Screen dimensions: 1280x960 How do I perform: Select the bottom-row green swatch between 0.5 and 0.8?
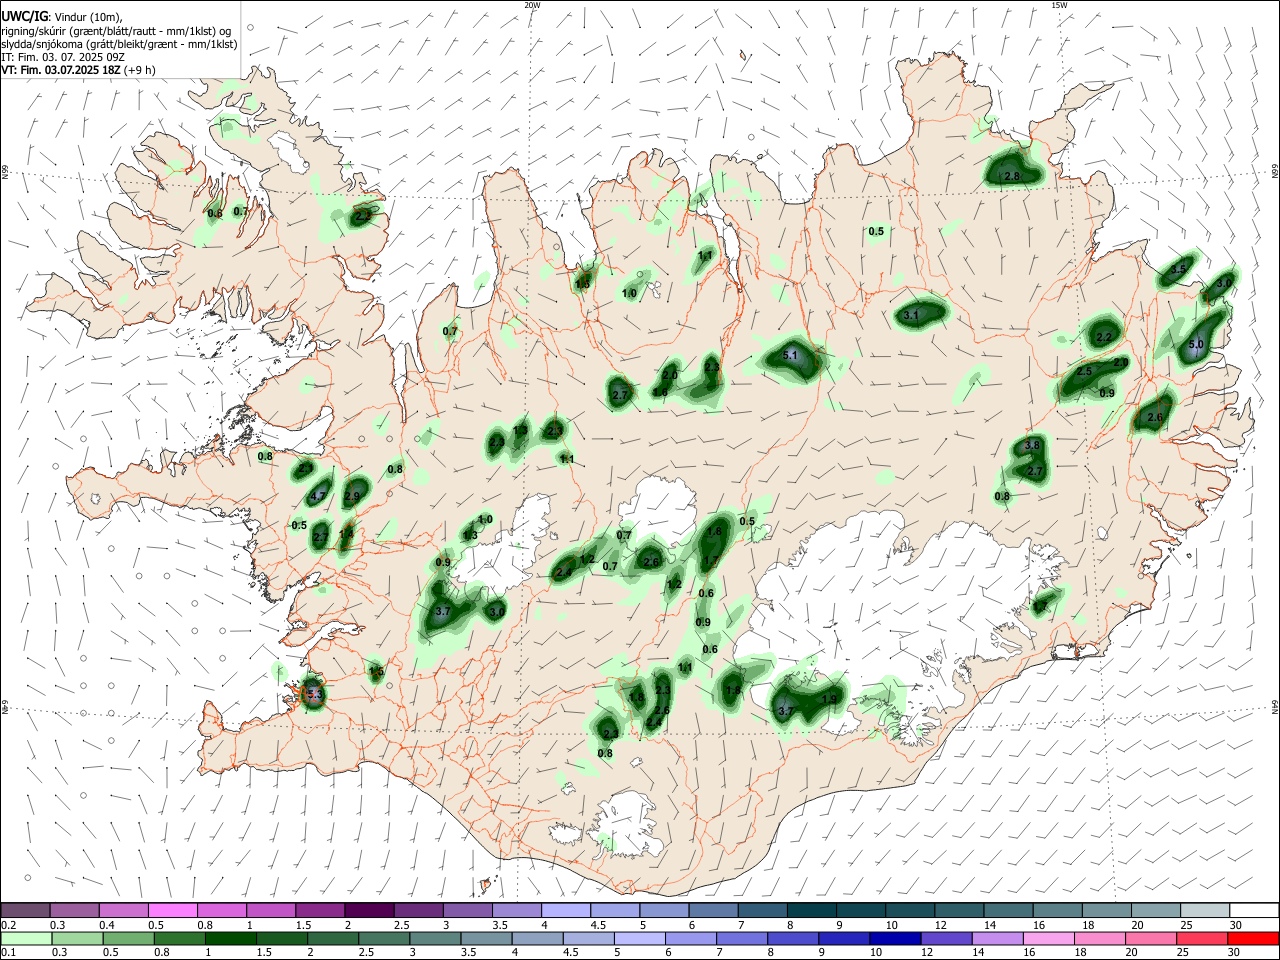(128, 938)
